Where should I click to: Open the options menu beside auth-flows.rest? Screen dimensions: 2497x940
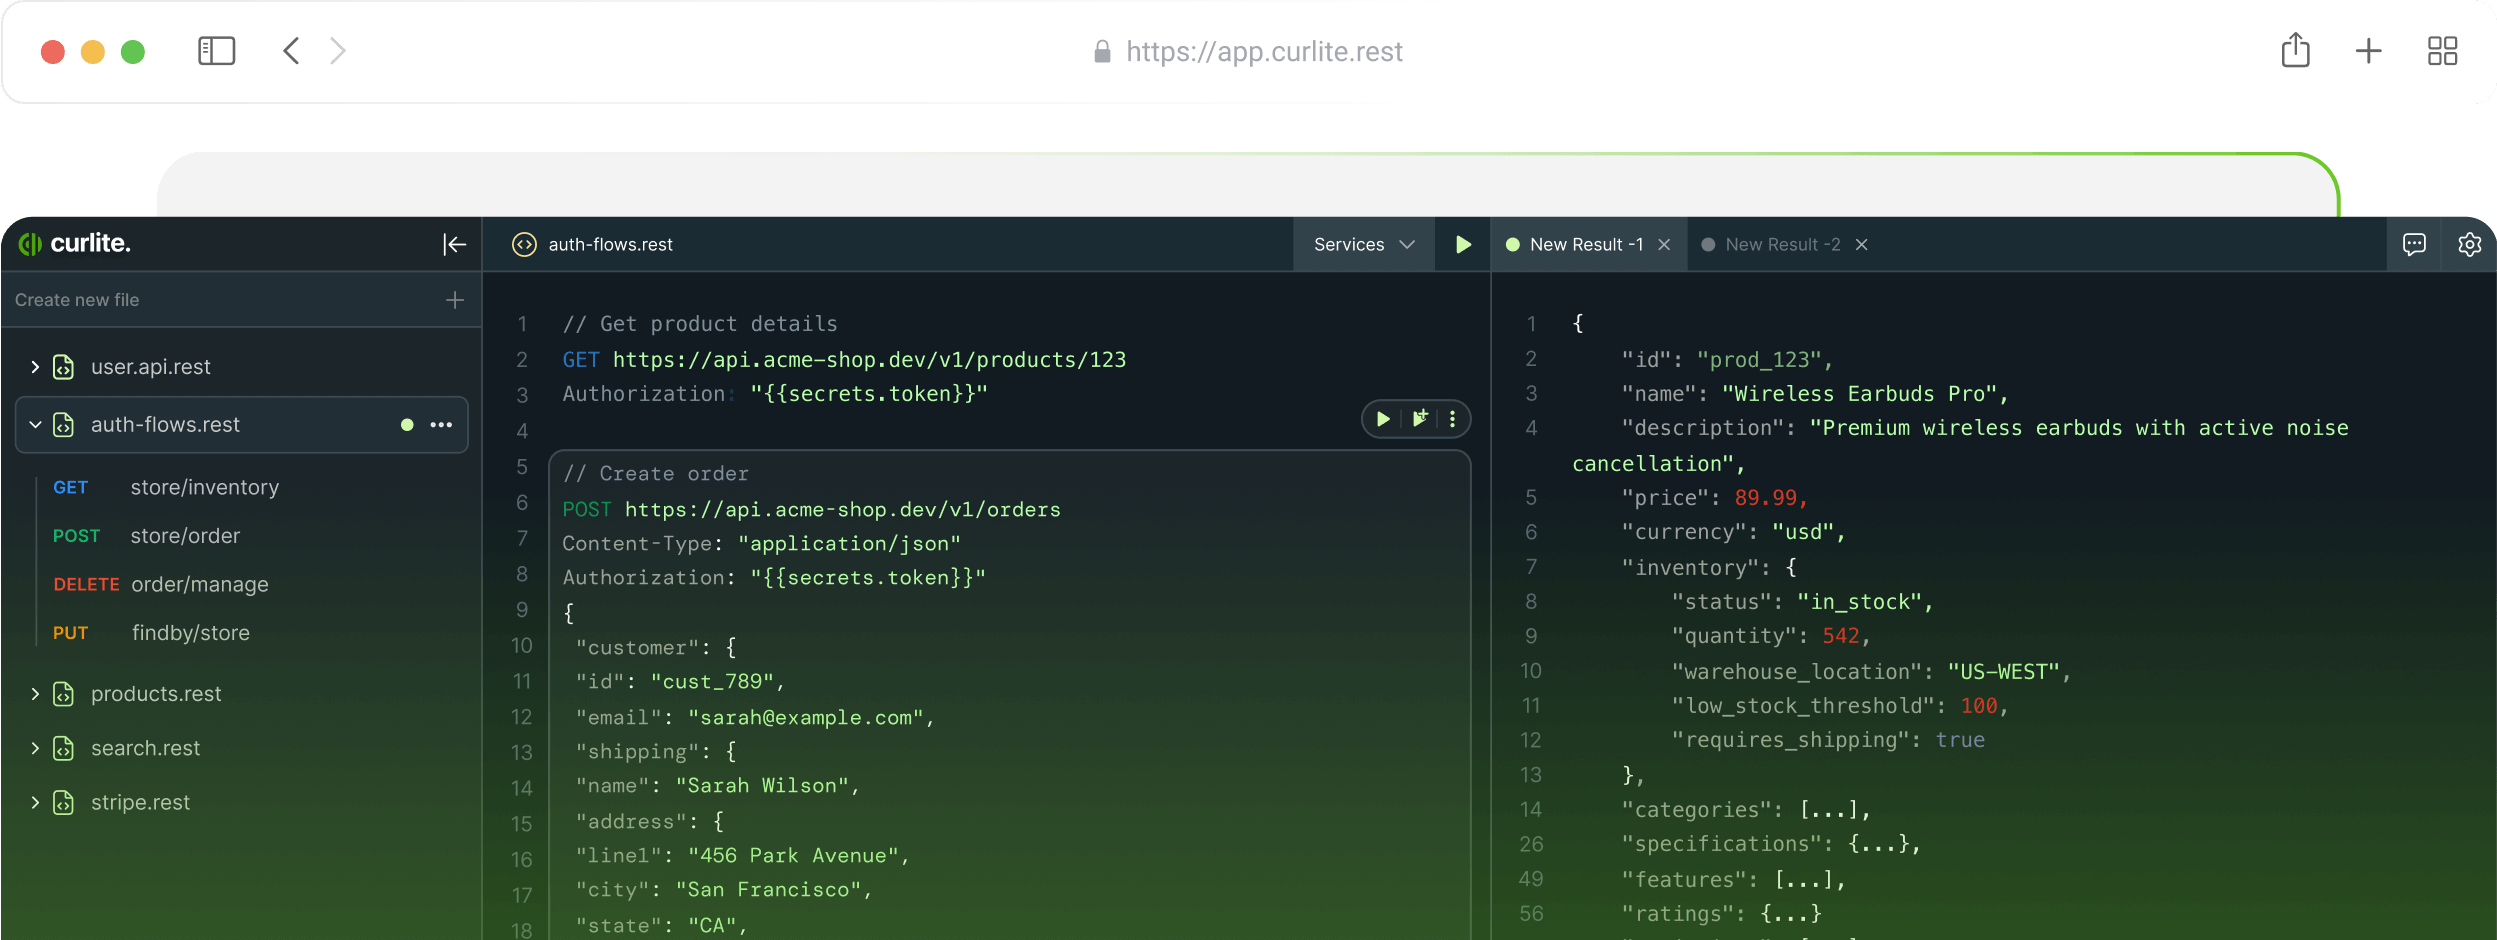[441, 424]
